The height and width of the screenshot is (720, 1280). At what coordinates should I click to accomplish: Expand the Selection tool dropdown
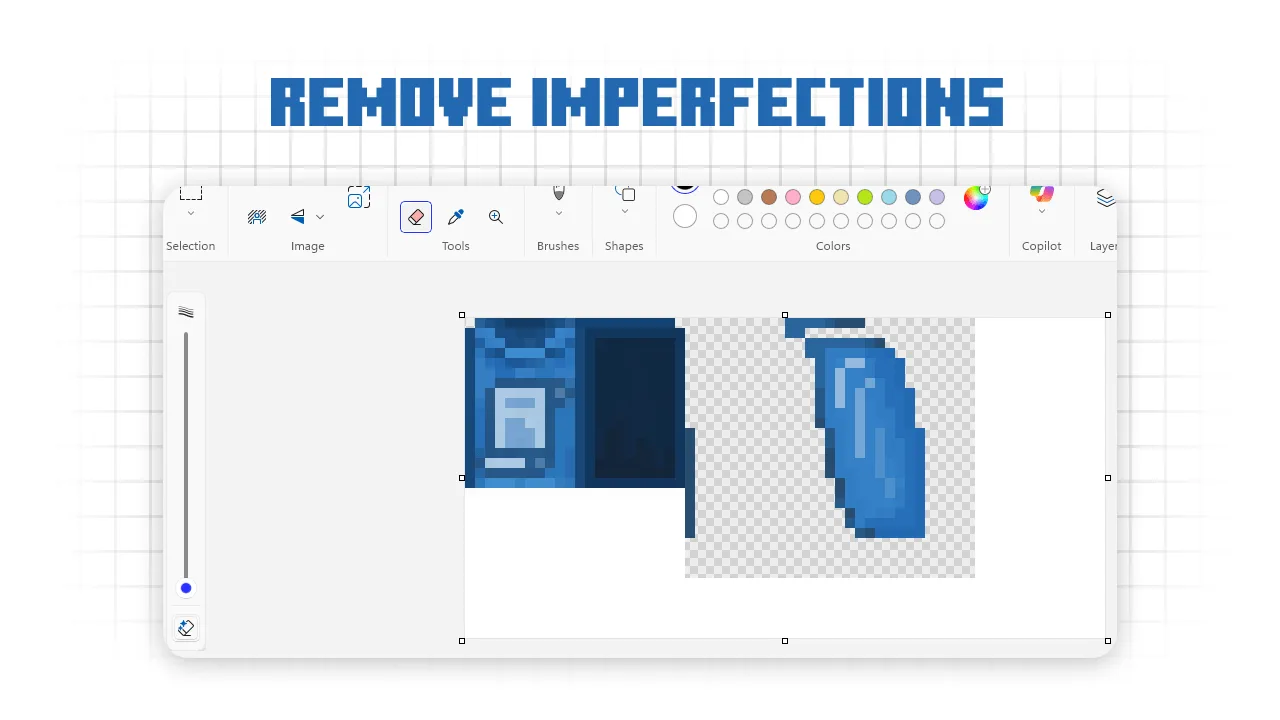tap(191, 213)
